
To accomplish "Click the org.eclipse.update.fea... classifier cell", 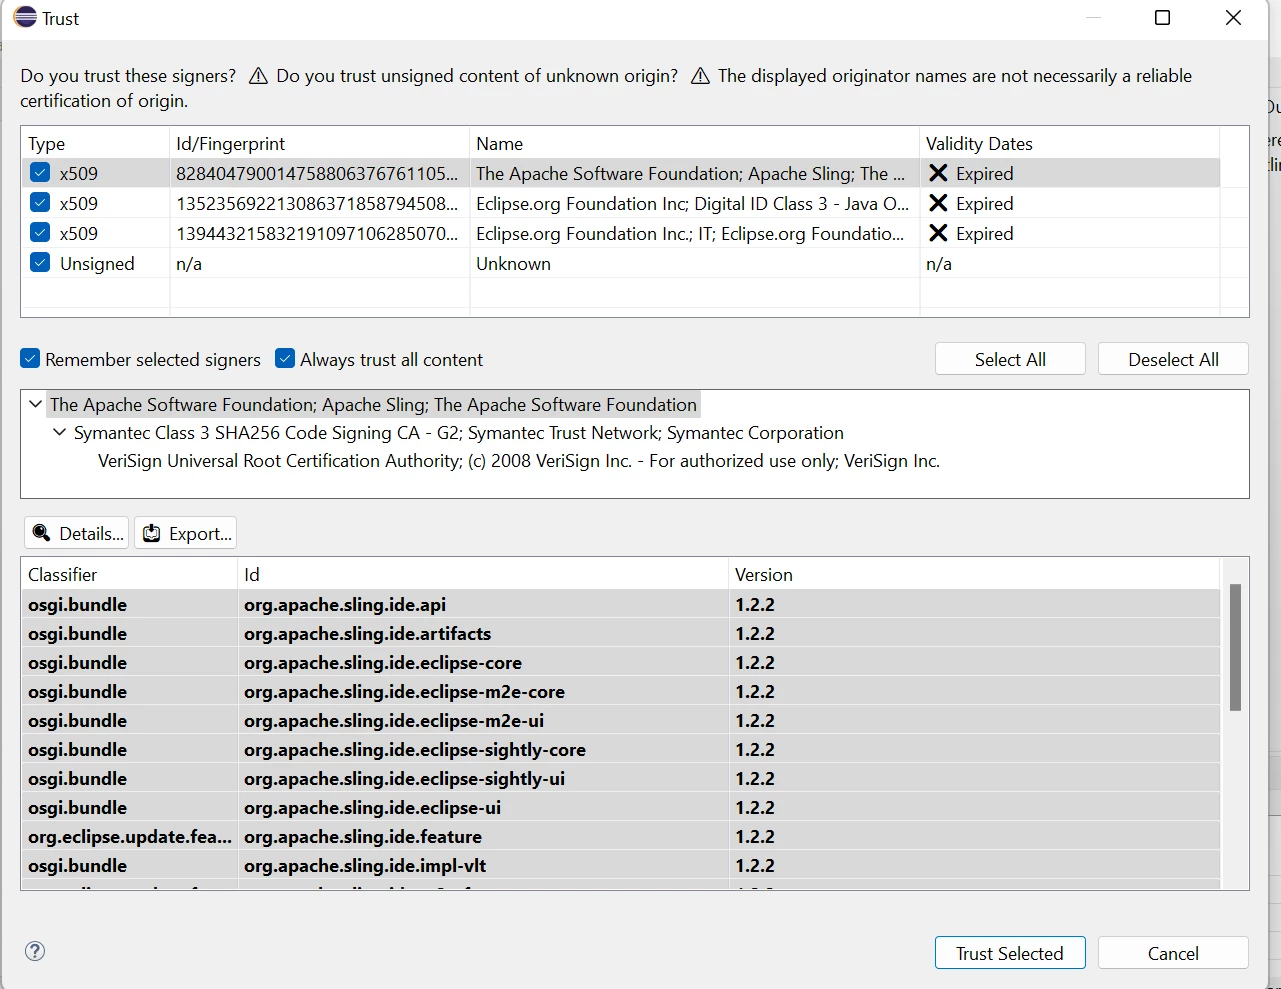I will (x=130, y=836).
